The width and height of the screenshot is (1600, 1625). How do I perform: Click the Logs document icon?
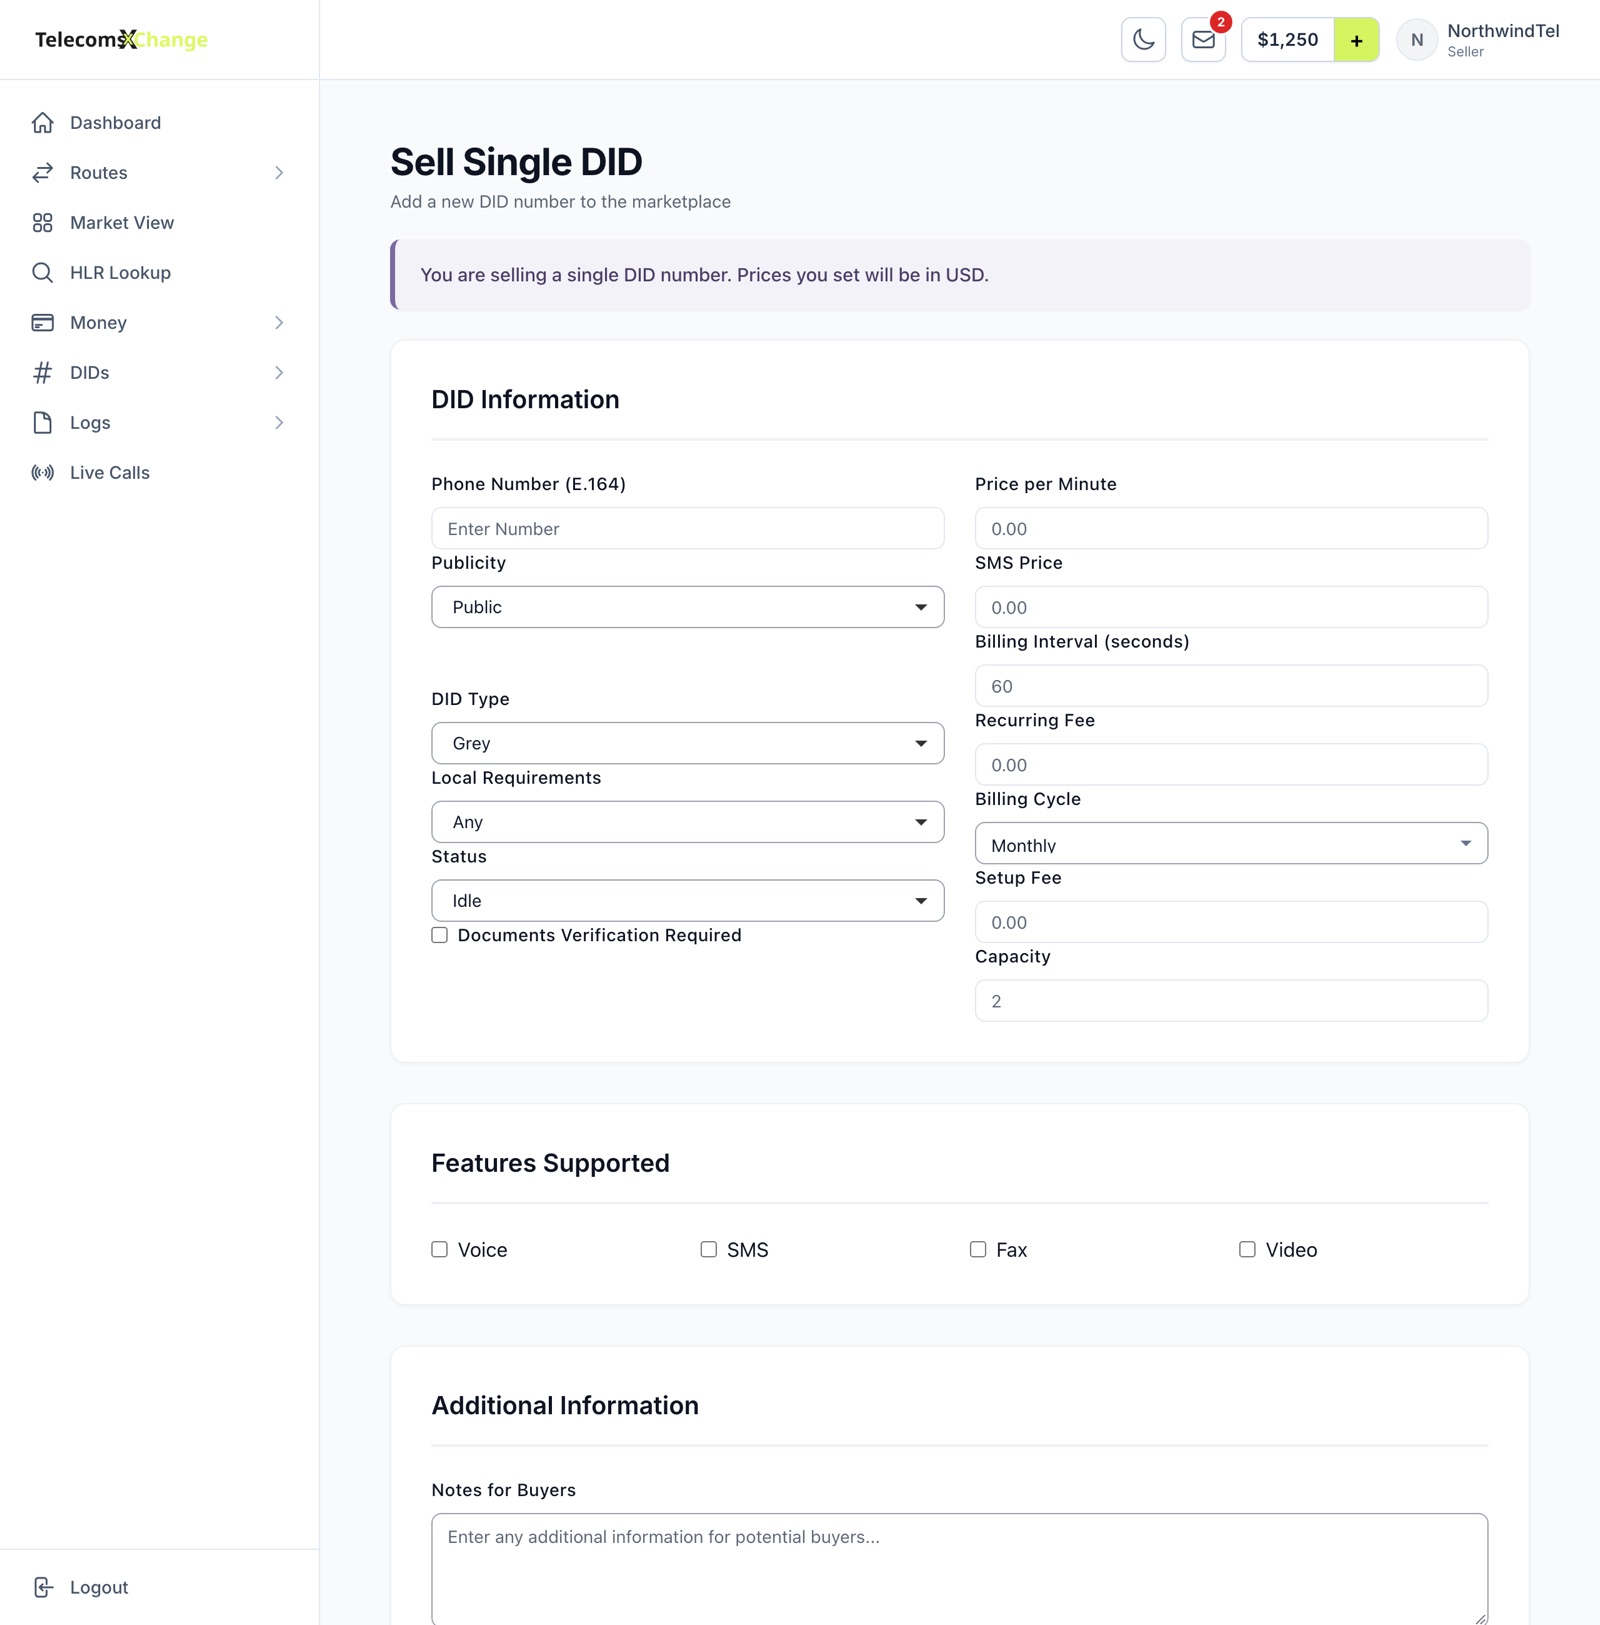[42, 423]
